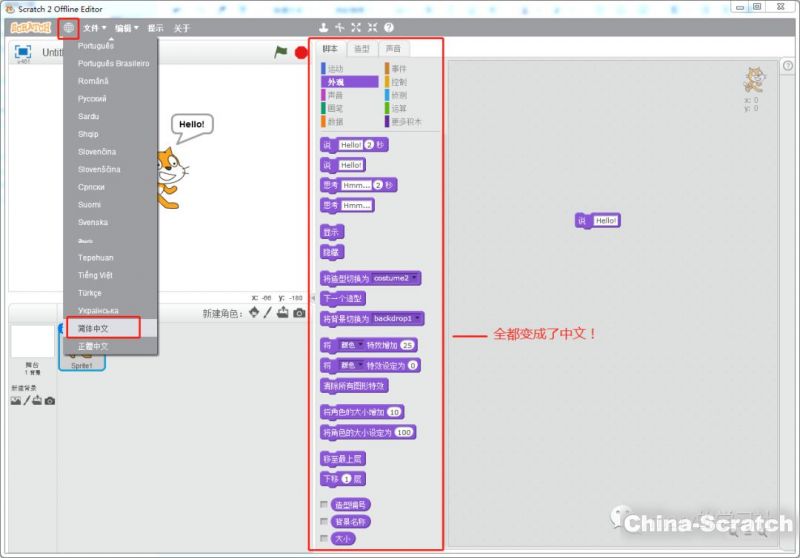800x558 pixels.
Task: Select the grow sprite tool
Action: (x=356, y=28)
